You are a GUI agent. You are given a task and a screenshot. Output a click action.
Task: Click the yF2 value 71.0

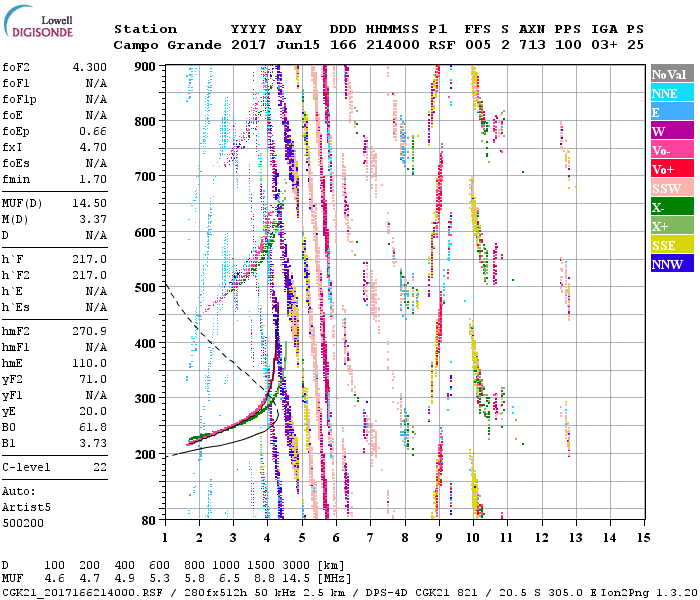93,379
